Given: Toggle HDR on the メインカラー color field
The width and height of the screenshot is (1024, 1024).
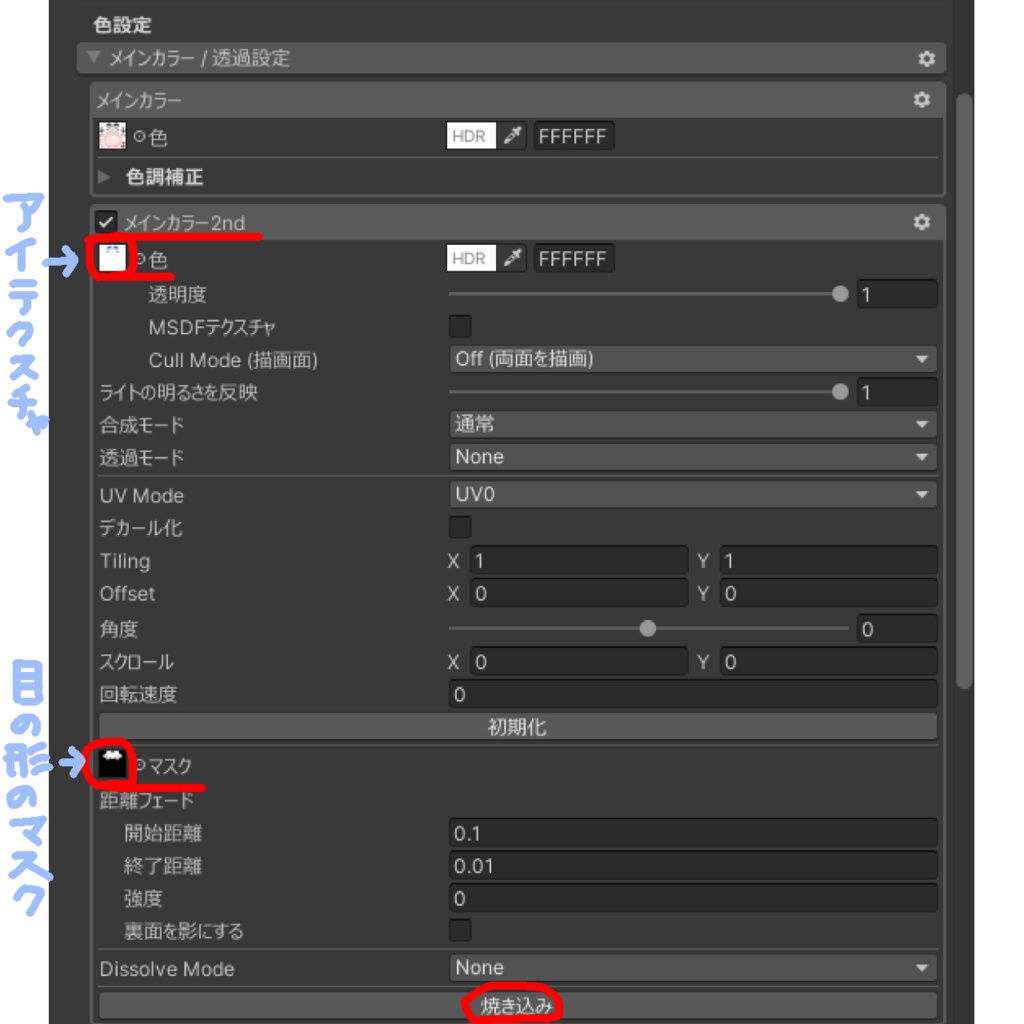Looking at the screenshot, I should 472,135.
